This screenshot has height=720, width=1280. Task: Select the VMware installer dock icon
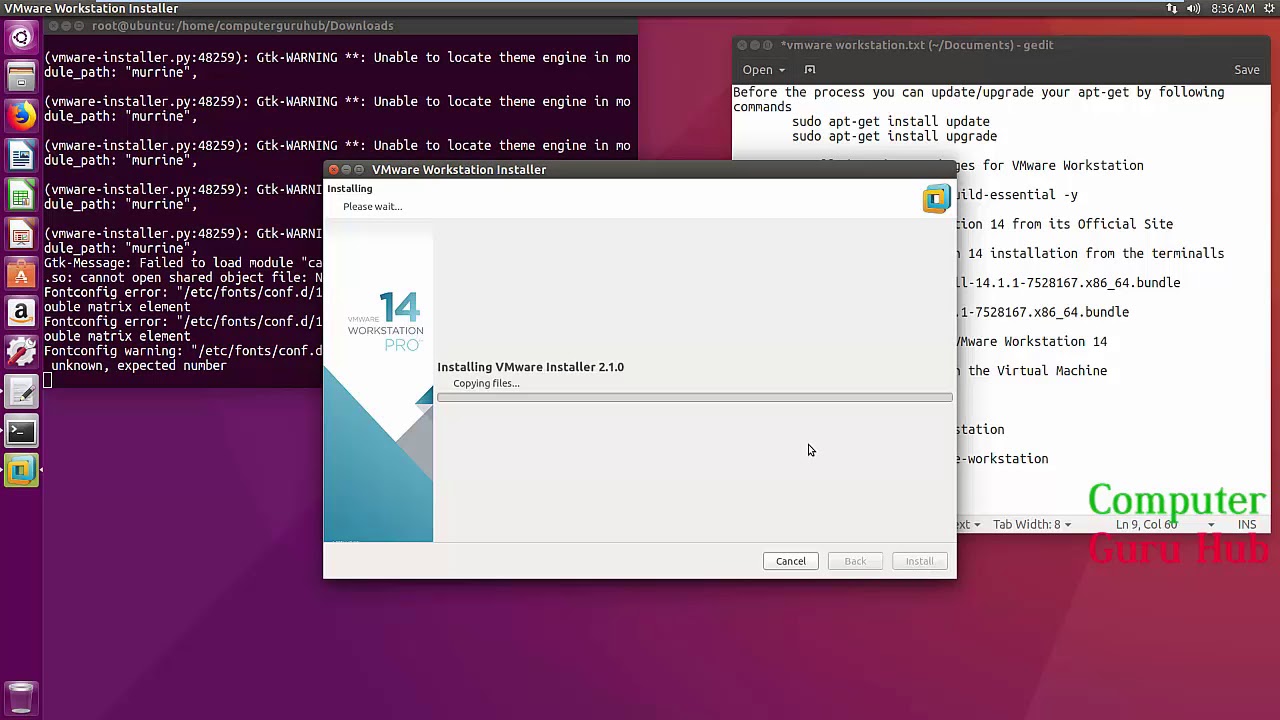pos(21,470)
